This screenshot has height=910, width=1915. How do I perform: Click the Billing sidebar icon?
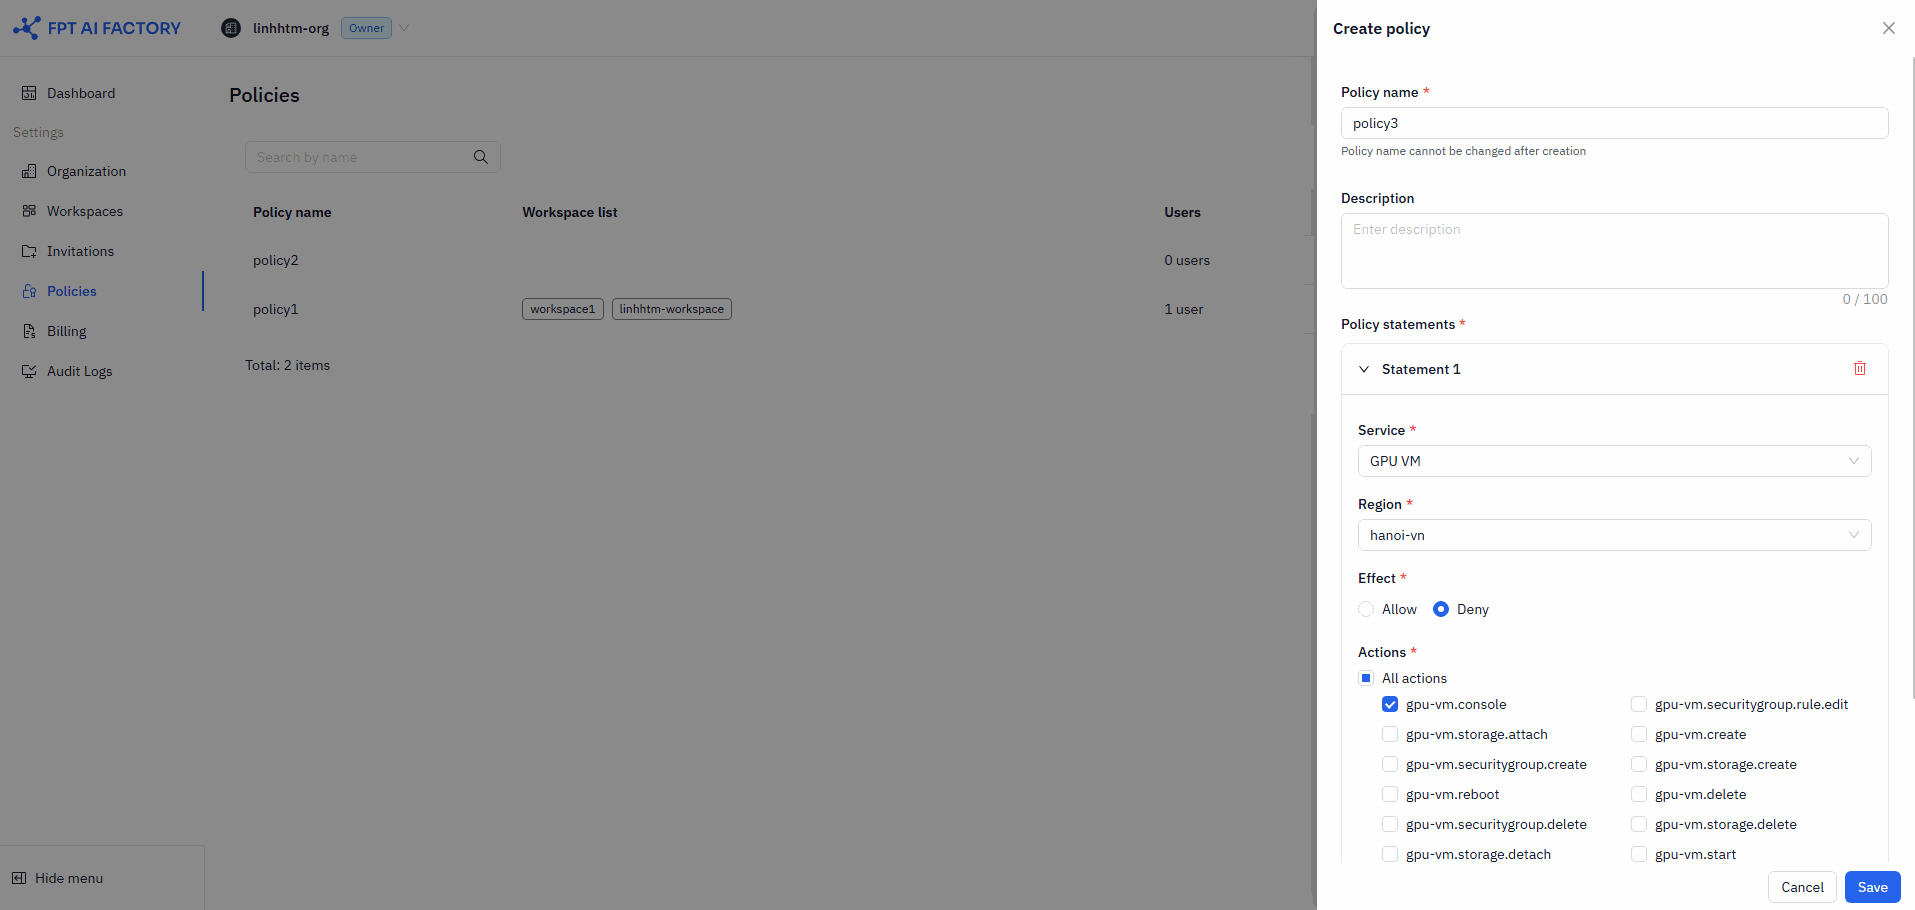pos(29,331)
